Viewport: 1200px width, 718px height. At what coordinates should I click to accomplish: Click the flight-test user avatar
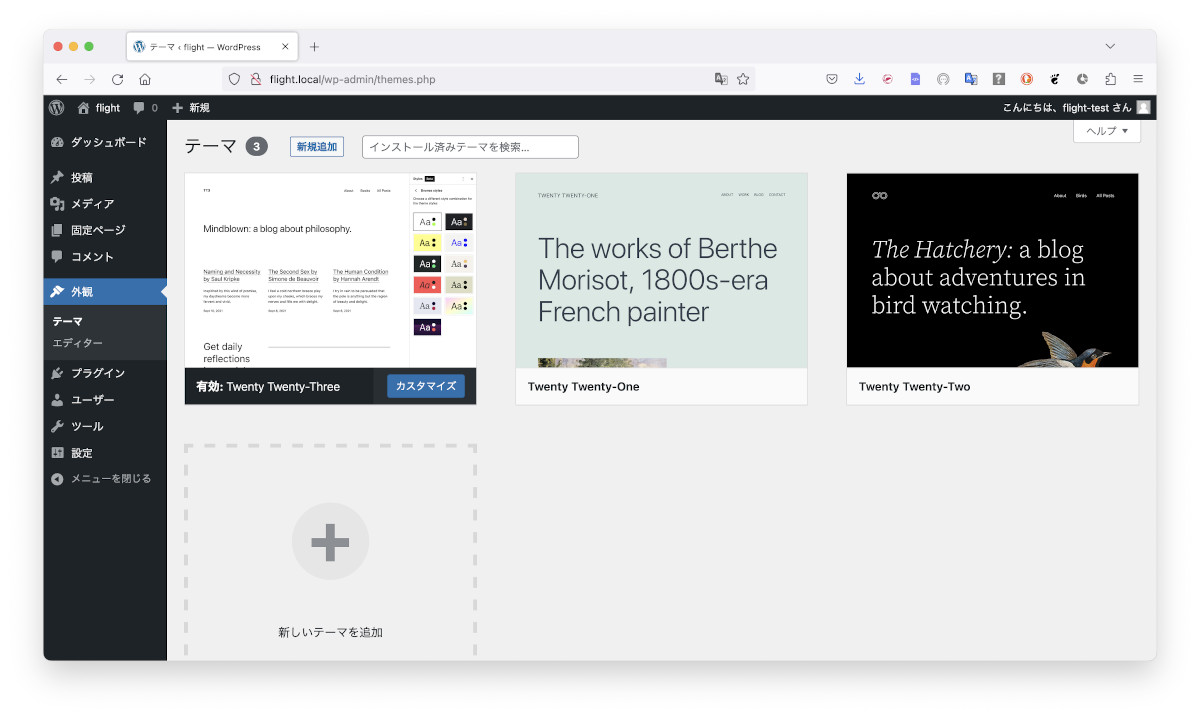tap(1143, 108)
